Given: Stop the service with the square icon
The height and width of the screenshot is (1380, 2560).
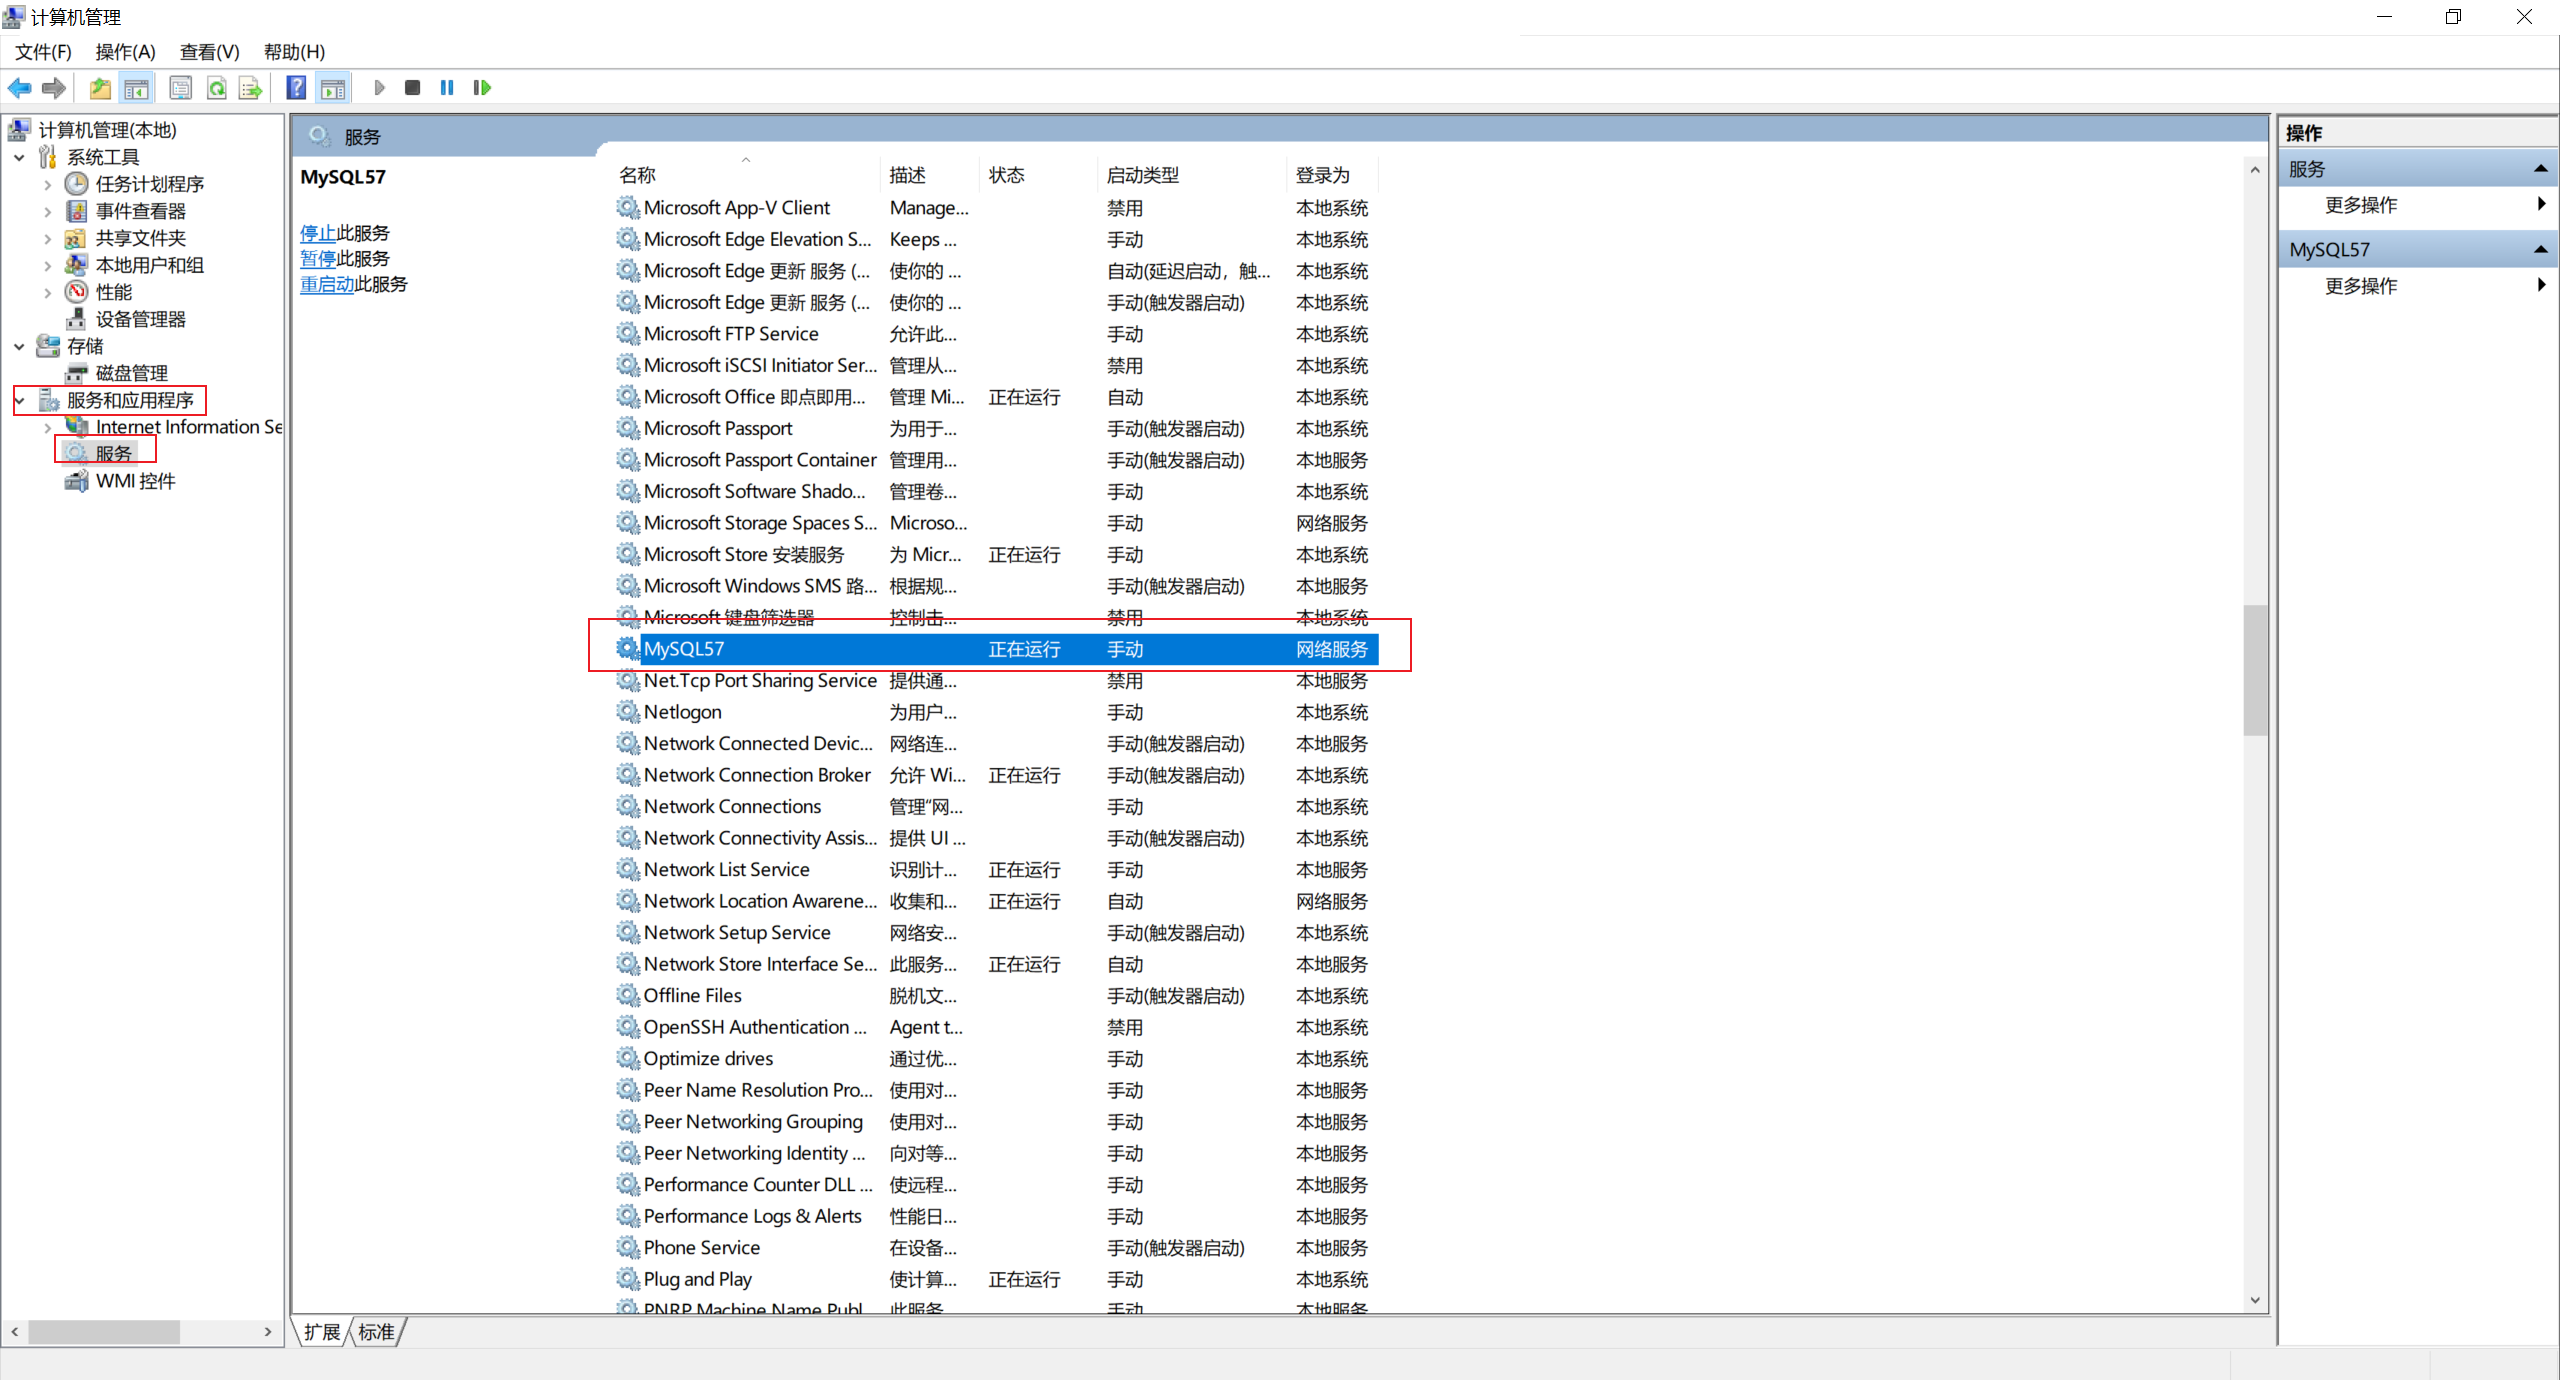Looking at the screenshot, I should (412, 88).
